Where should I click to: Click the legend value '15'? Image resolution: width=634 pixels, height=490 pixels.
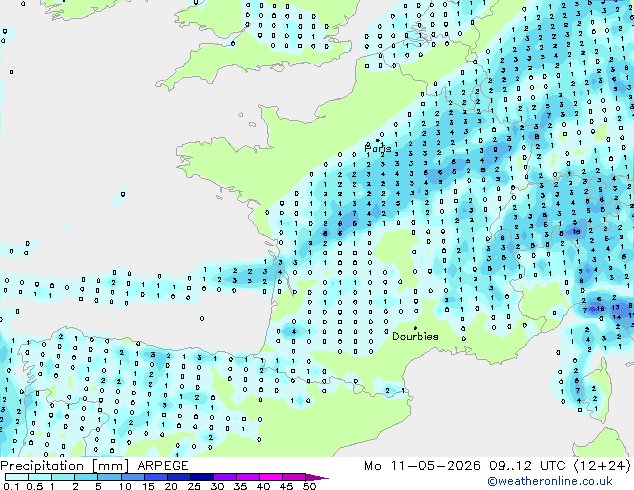click(x=148, y=486)
